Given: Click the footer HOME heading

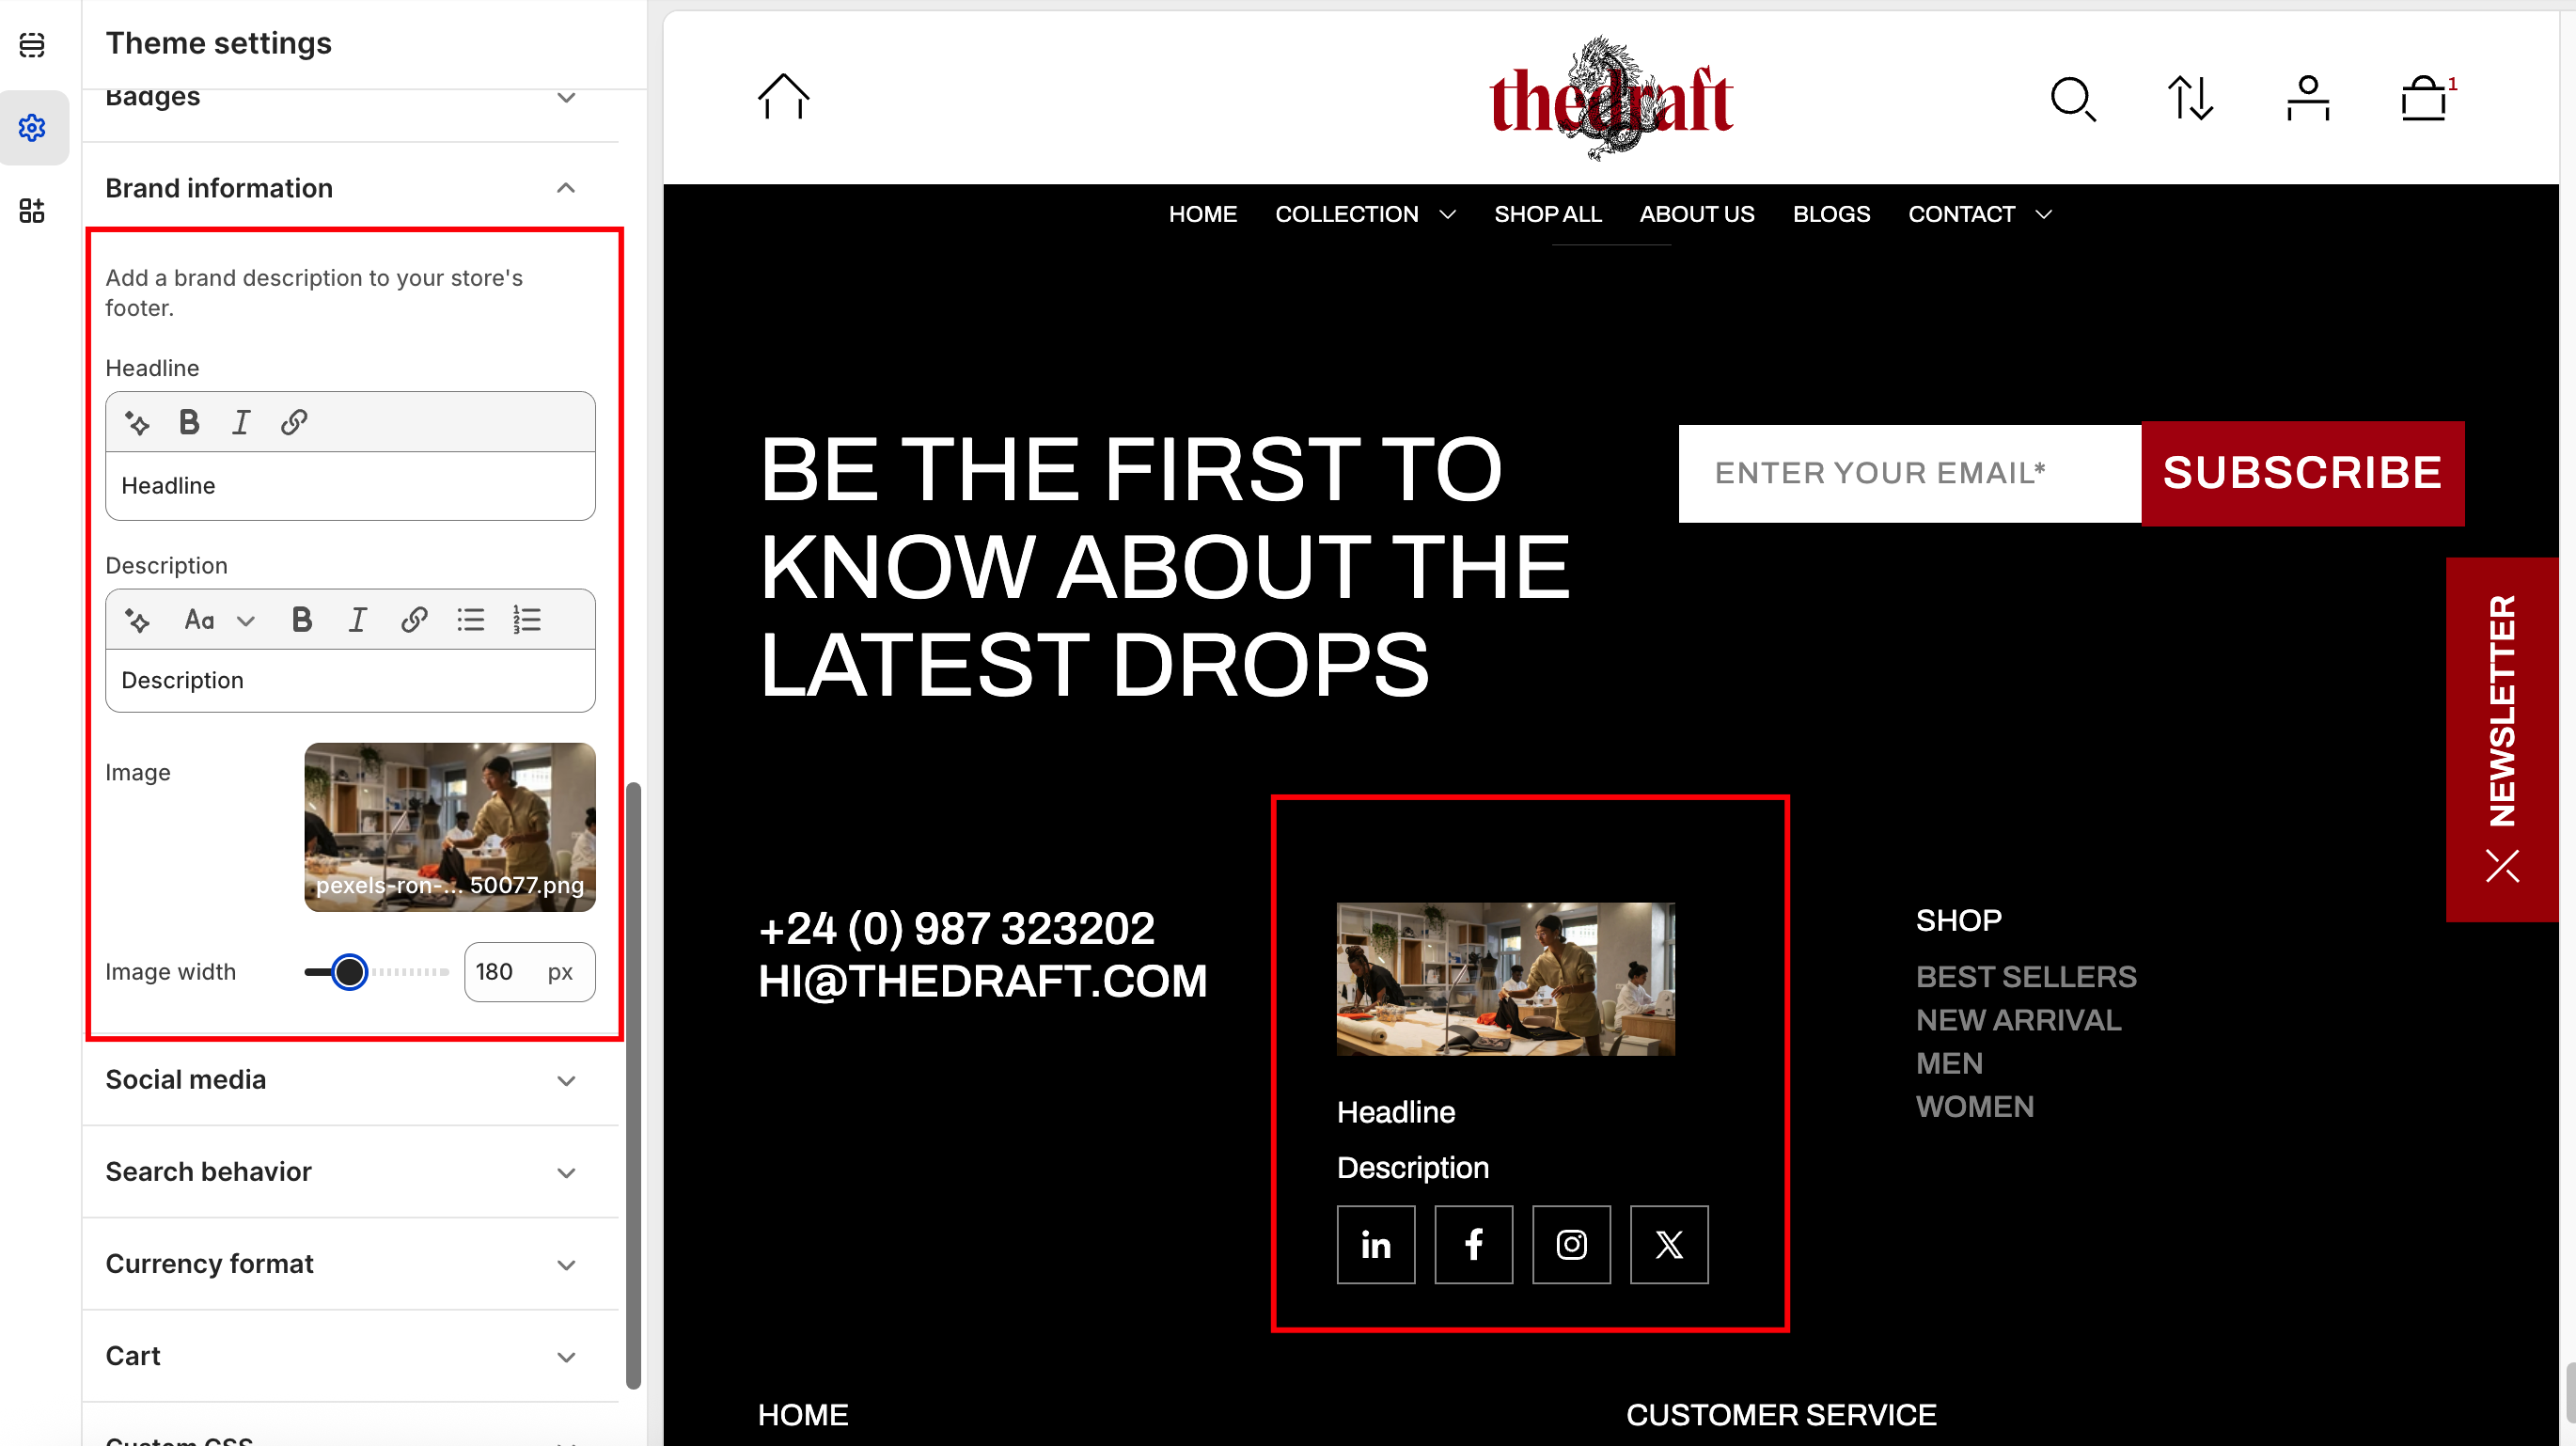Looking at the screenshot, I should click(802, 1416).
